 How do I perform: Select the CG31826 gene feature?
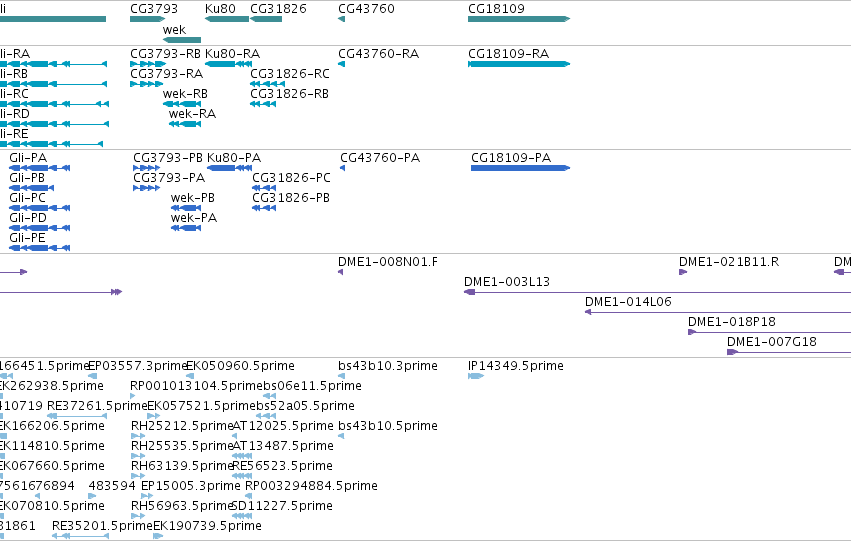(x=266, y=19)
